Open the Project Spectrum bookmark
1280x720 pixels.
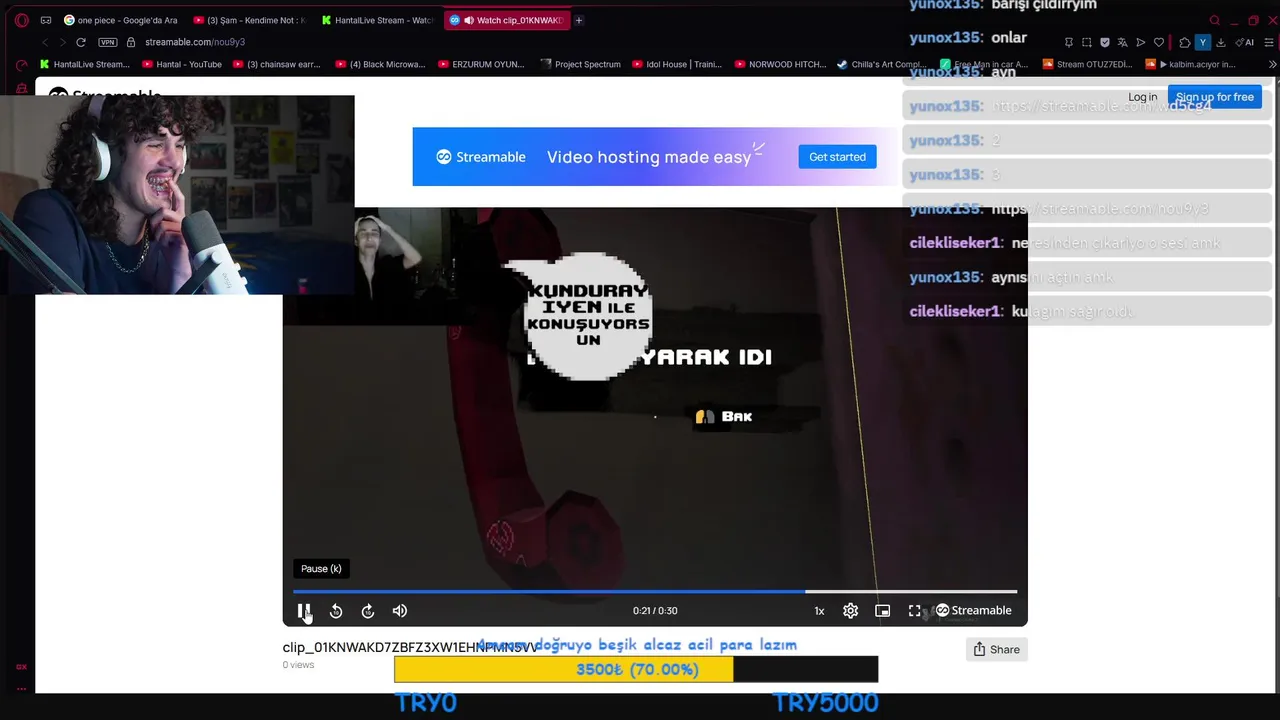click(x=581, y=64)
